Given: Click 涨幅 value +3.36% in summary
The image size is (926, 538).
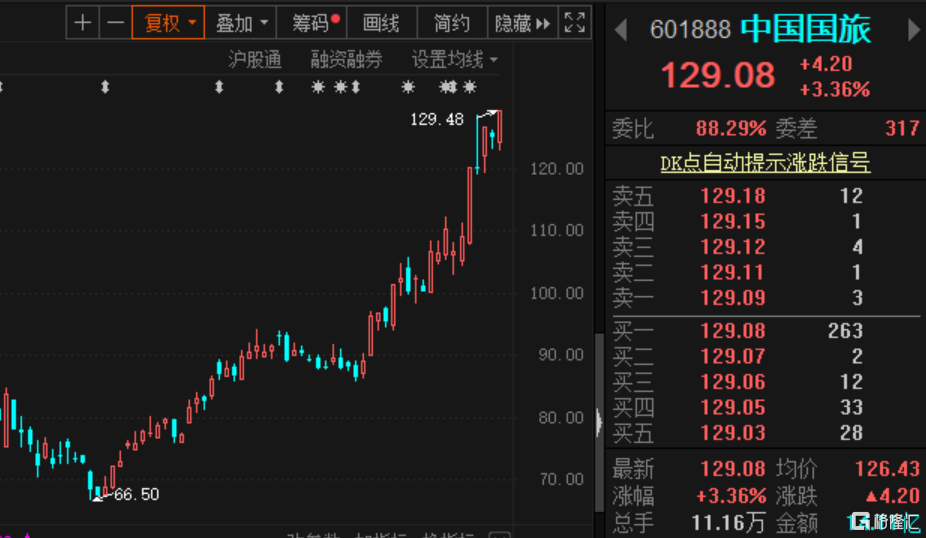Looking at the screenshot, I should click(x=731, y=495).
